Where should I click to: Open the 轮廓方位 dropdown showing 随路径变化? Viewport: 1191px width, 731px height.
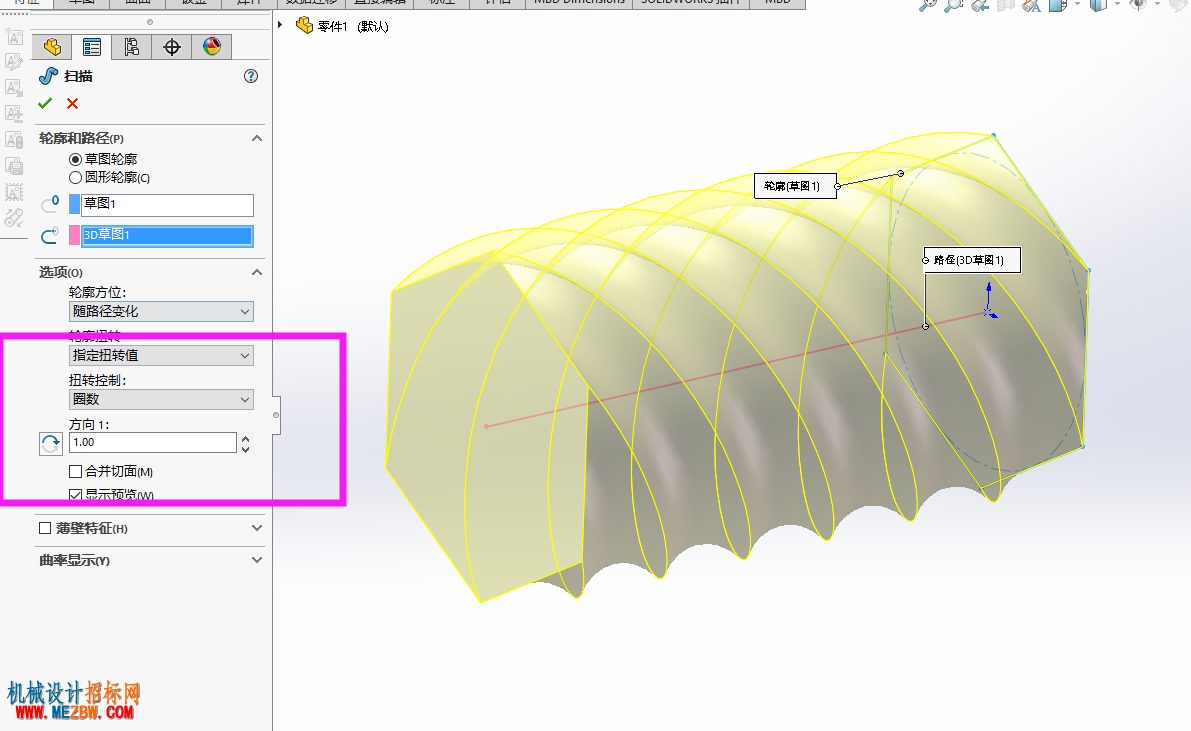161,312
